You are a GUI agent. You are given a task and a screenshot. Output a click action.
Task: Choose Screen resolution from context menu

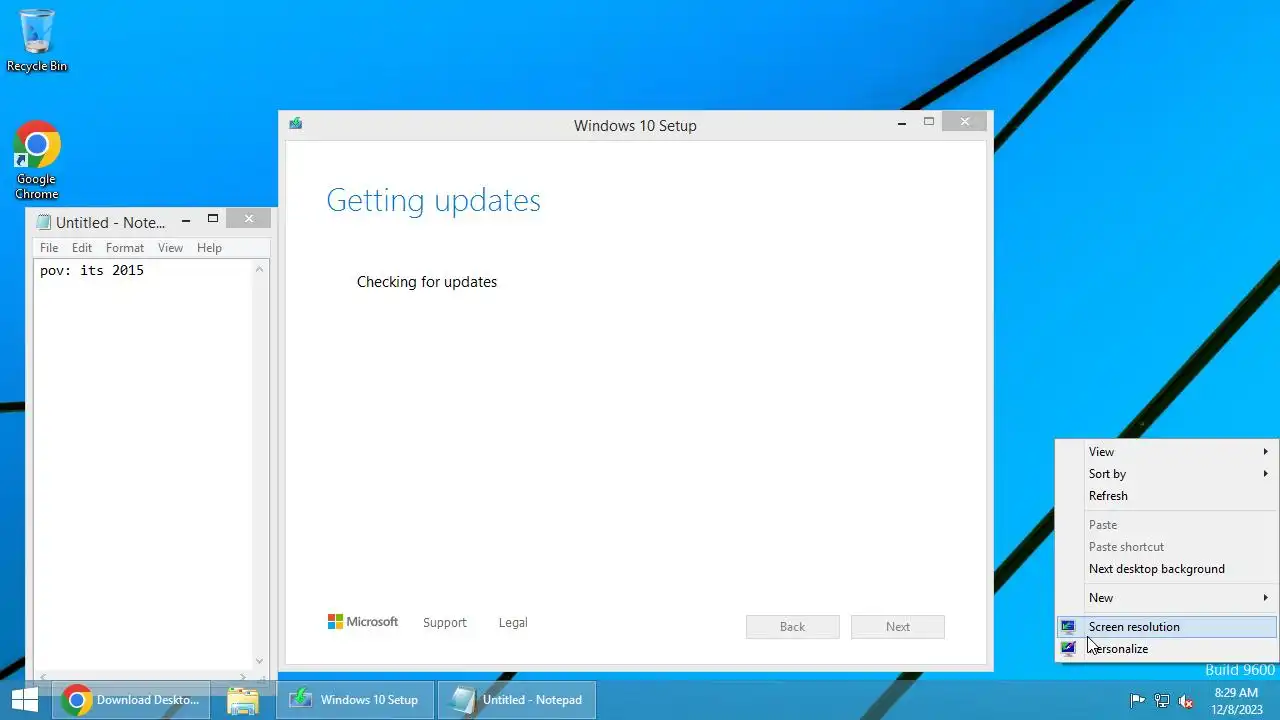point(1167,627)
